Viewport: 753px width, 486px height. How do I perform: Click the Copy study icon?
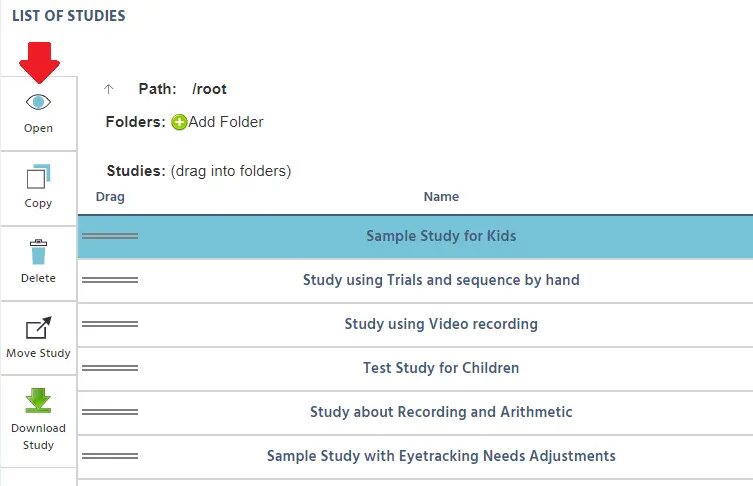coord(38,177)
